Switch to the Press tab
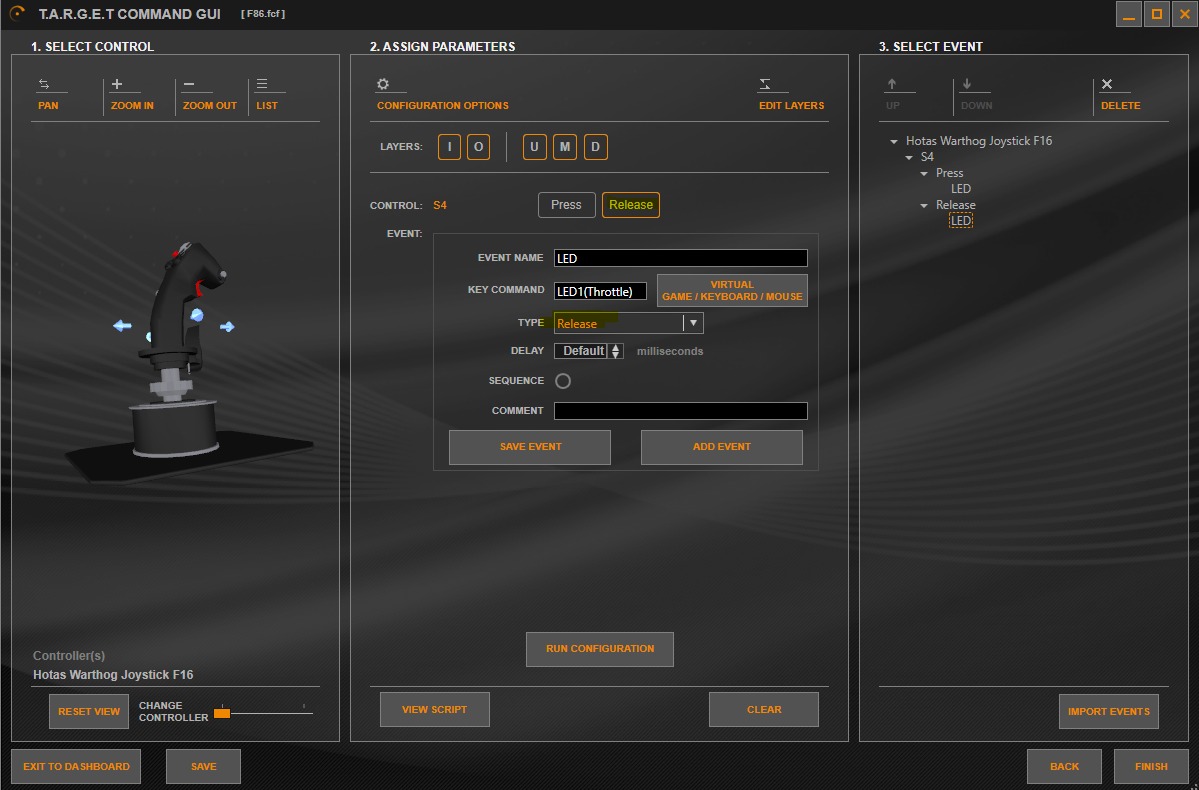The width and height of the screenshot is (1199, 790). pyautogui.click(x=566, y=205)
